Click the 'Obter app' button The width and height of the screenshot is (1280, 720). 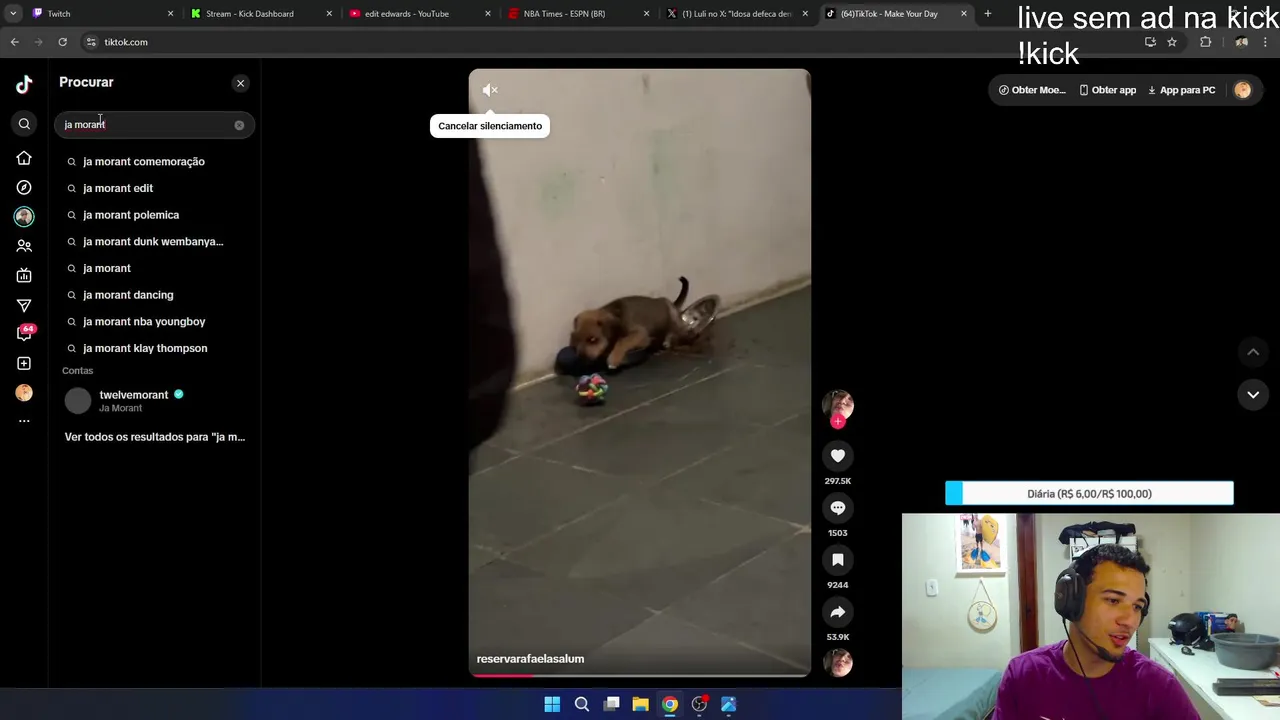tap(1107, 90)
